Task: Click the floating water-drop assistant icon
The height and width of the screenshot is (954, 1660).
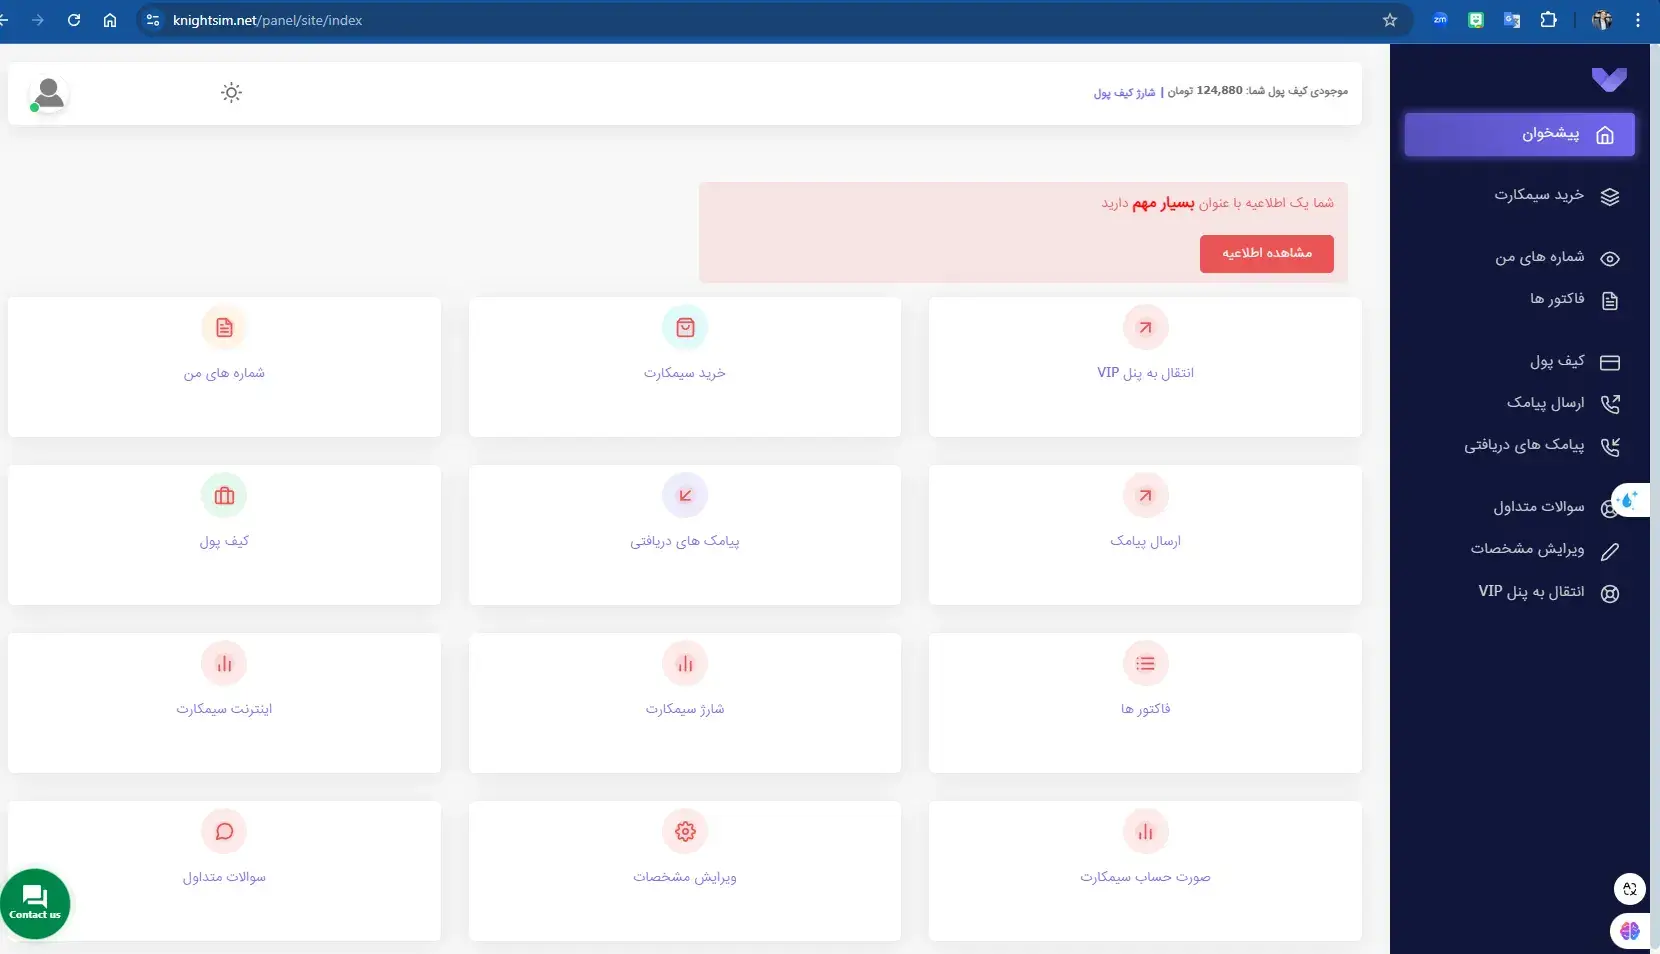Action: click(x=1630, y=499)
